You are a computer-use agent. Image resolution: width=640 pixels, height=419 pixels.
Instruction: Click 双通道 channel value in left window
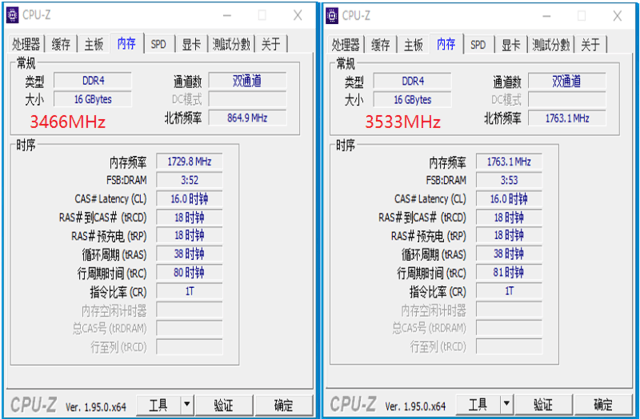click(x=247, y=81)
